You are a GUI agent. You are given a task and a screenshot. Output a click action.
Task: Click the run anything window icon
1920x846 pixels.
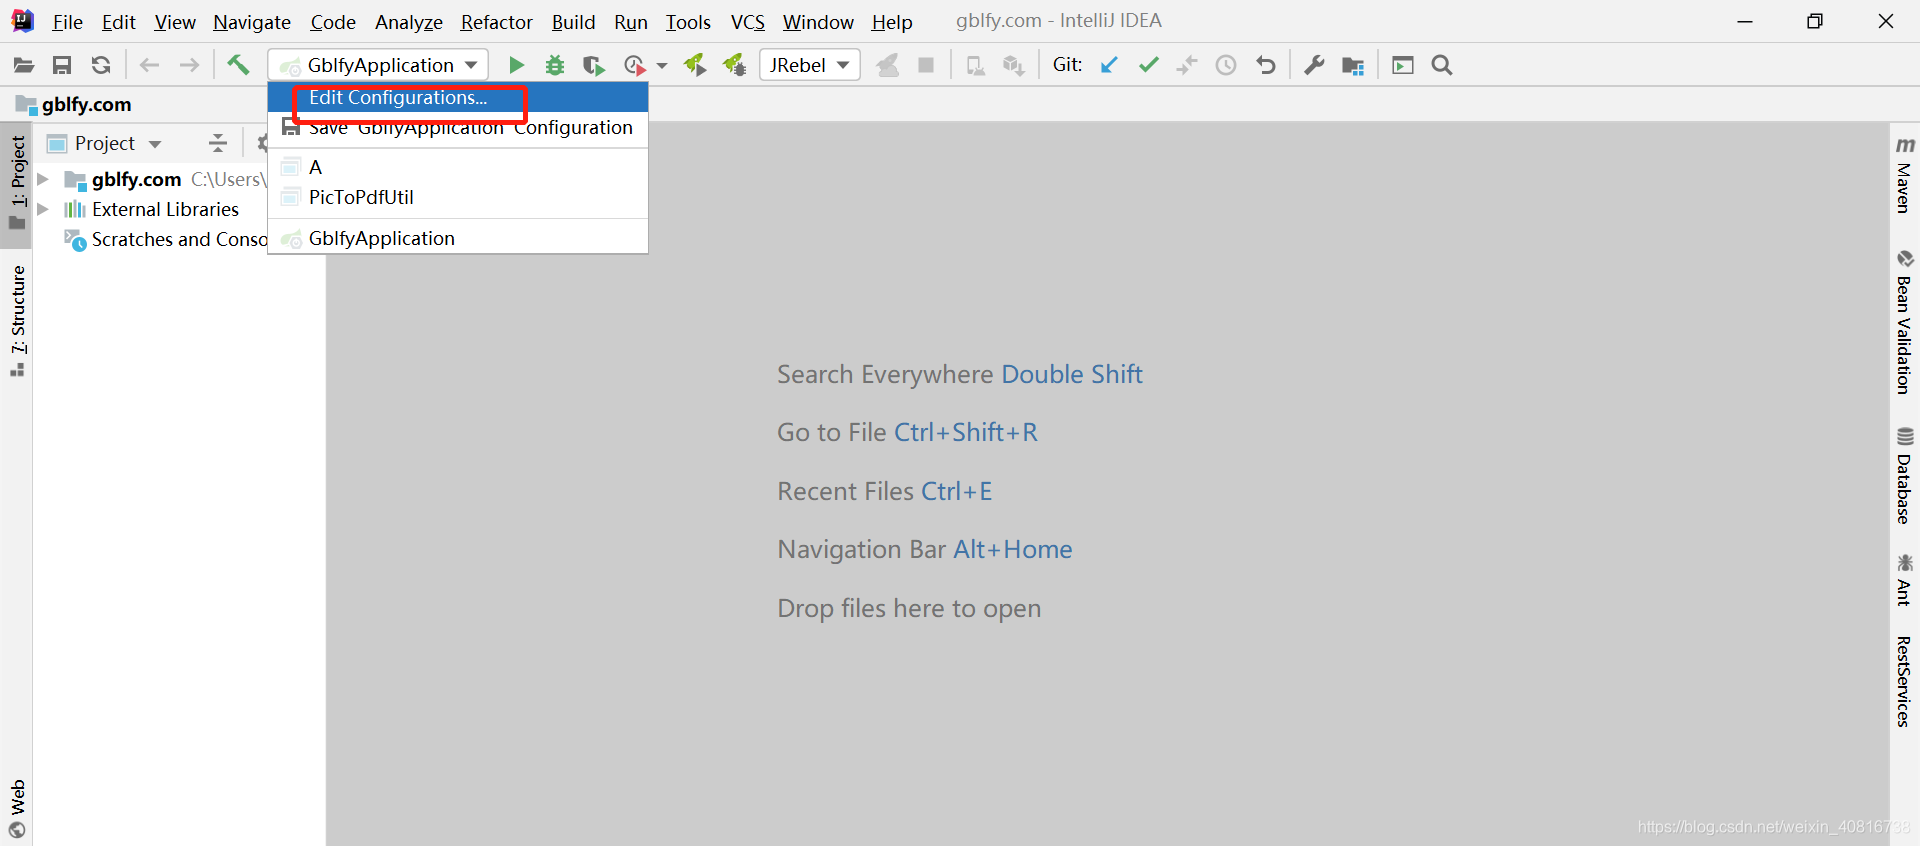(1403, 65)
